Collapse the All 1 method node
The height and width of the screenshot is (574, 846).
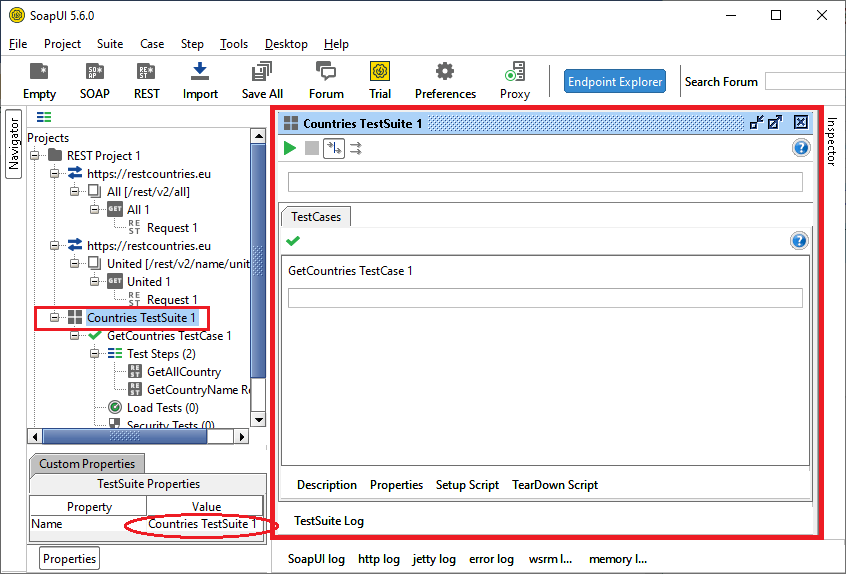click(x=94, y=209)
